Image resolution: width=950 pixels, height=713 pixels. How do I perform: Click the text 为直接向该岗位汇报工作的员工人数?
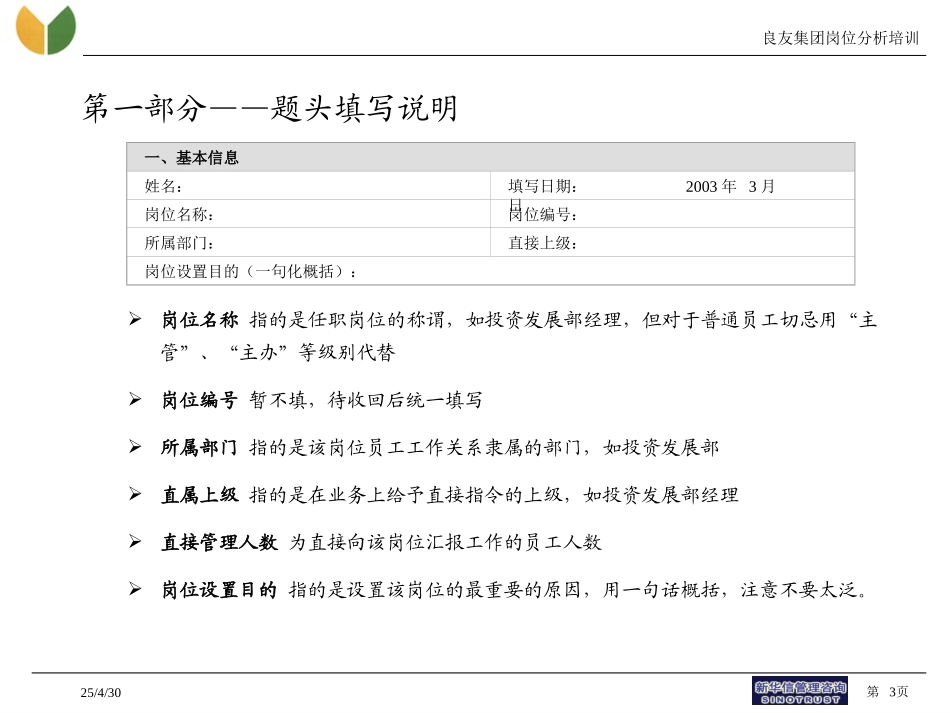pos(445,542)
